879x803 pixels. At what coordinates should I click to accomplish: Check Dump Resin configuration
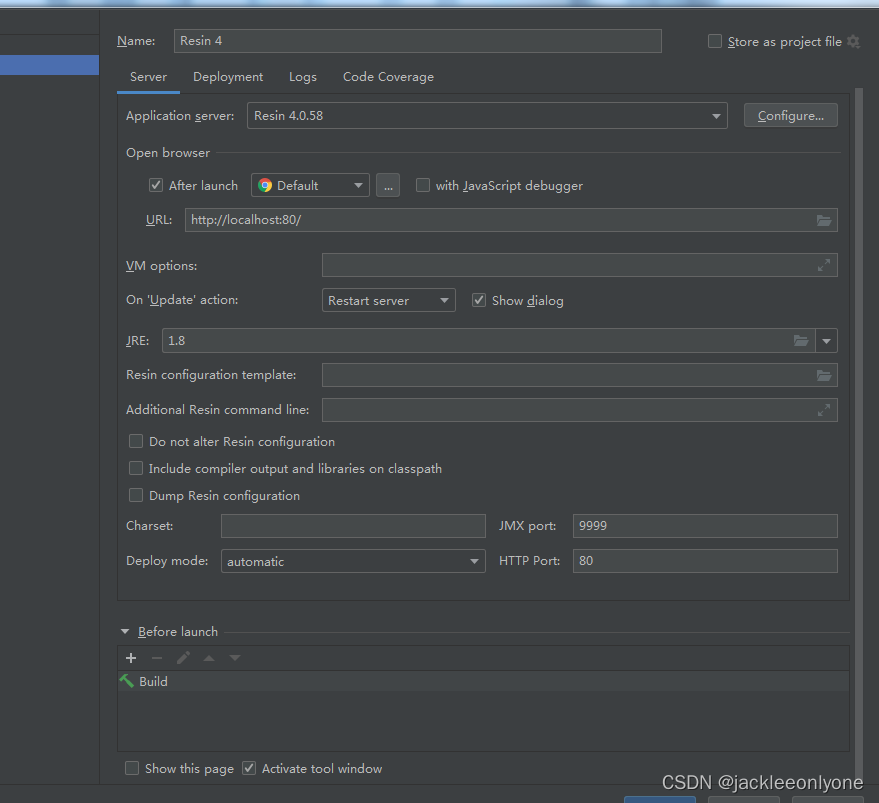click(x=136, y=495)
